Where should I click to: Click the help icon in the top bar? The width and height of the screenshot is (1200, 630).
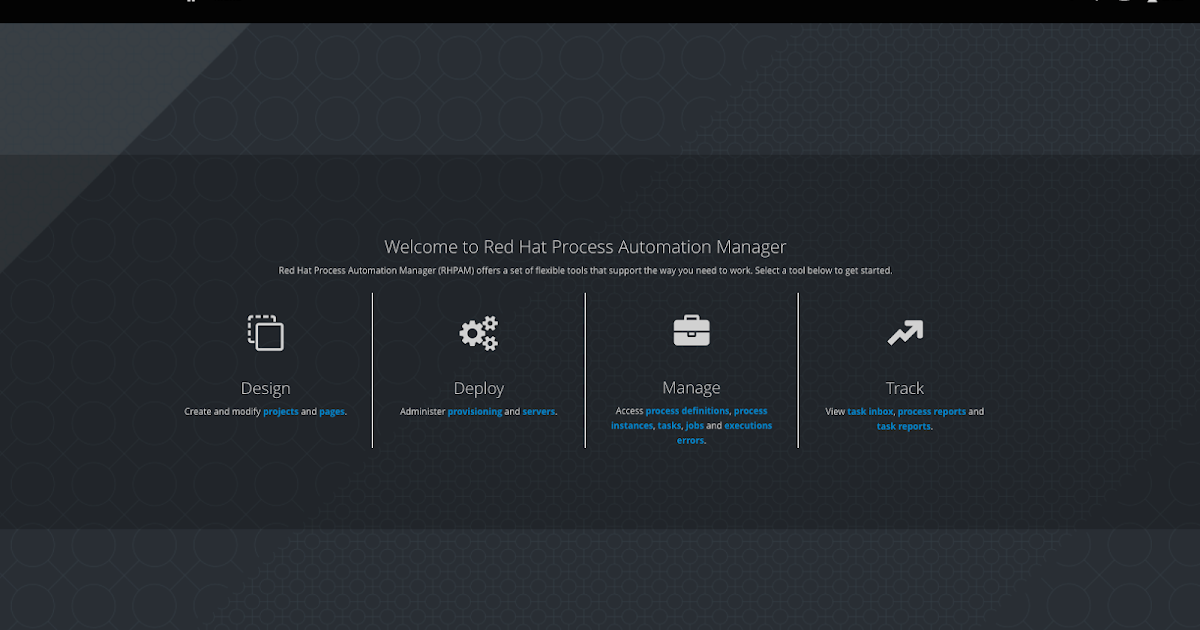tap(1096, 4)
